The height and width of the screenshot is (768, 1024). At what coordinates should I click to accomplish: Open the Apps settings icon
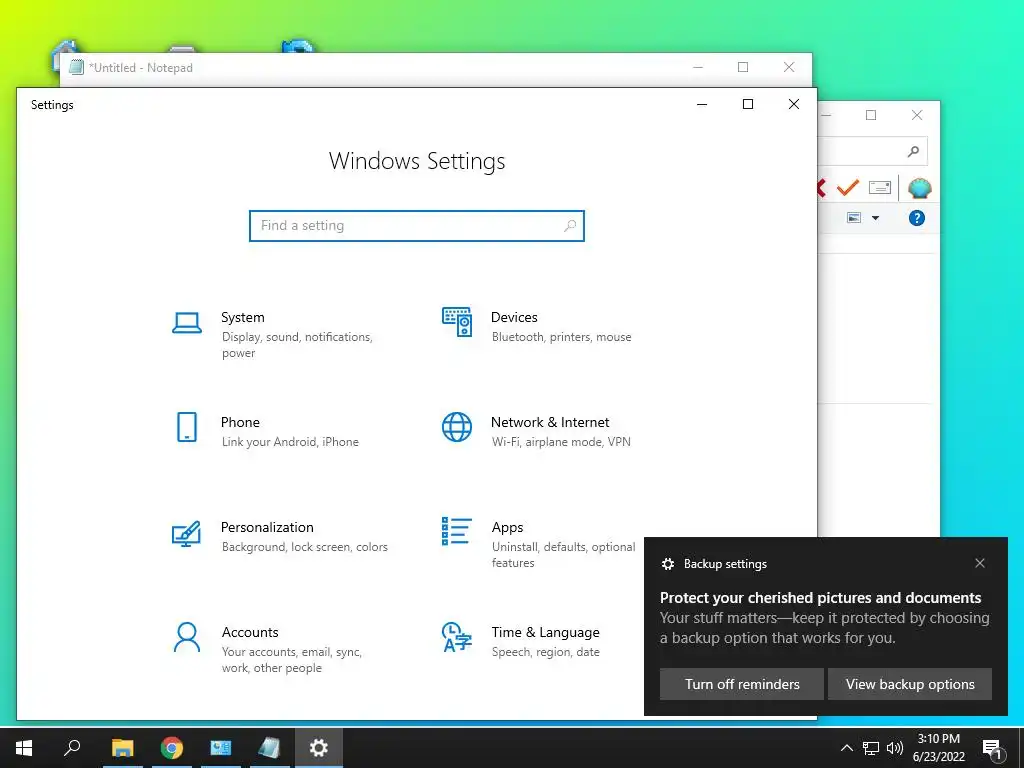tap(456, 531)
